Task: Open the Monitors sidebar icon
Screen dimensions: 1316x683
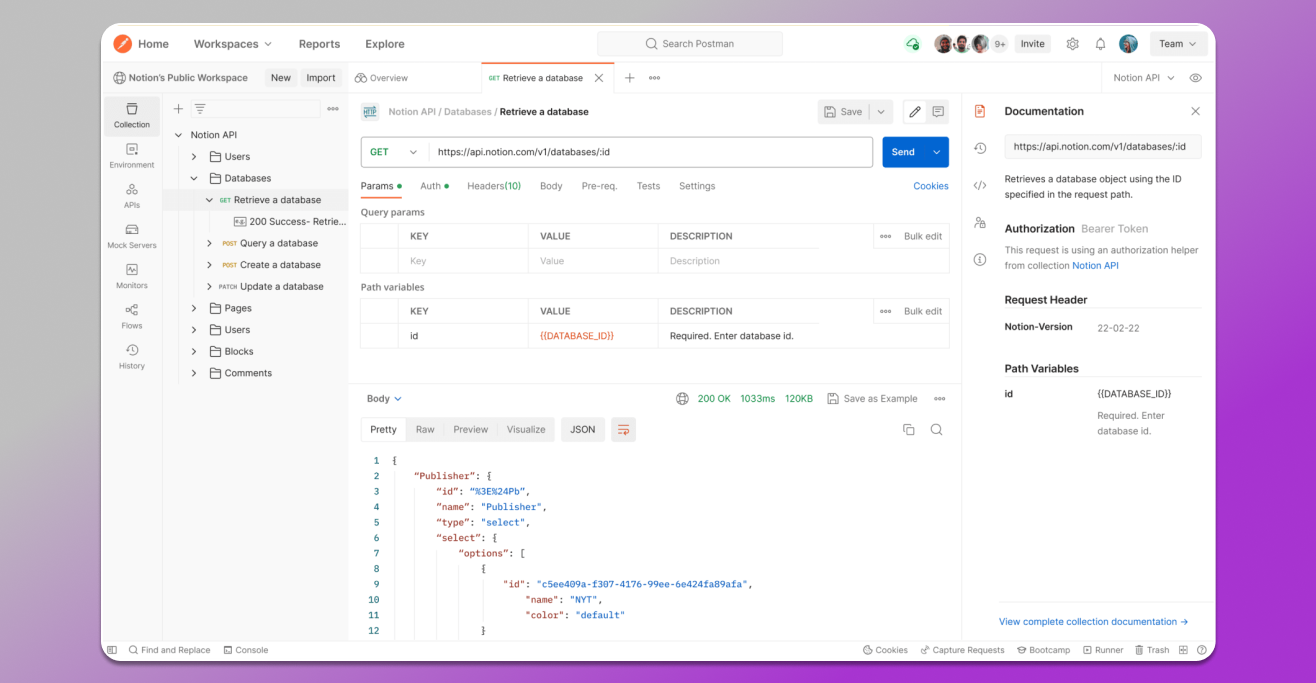Action: (x=131, y=276)
